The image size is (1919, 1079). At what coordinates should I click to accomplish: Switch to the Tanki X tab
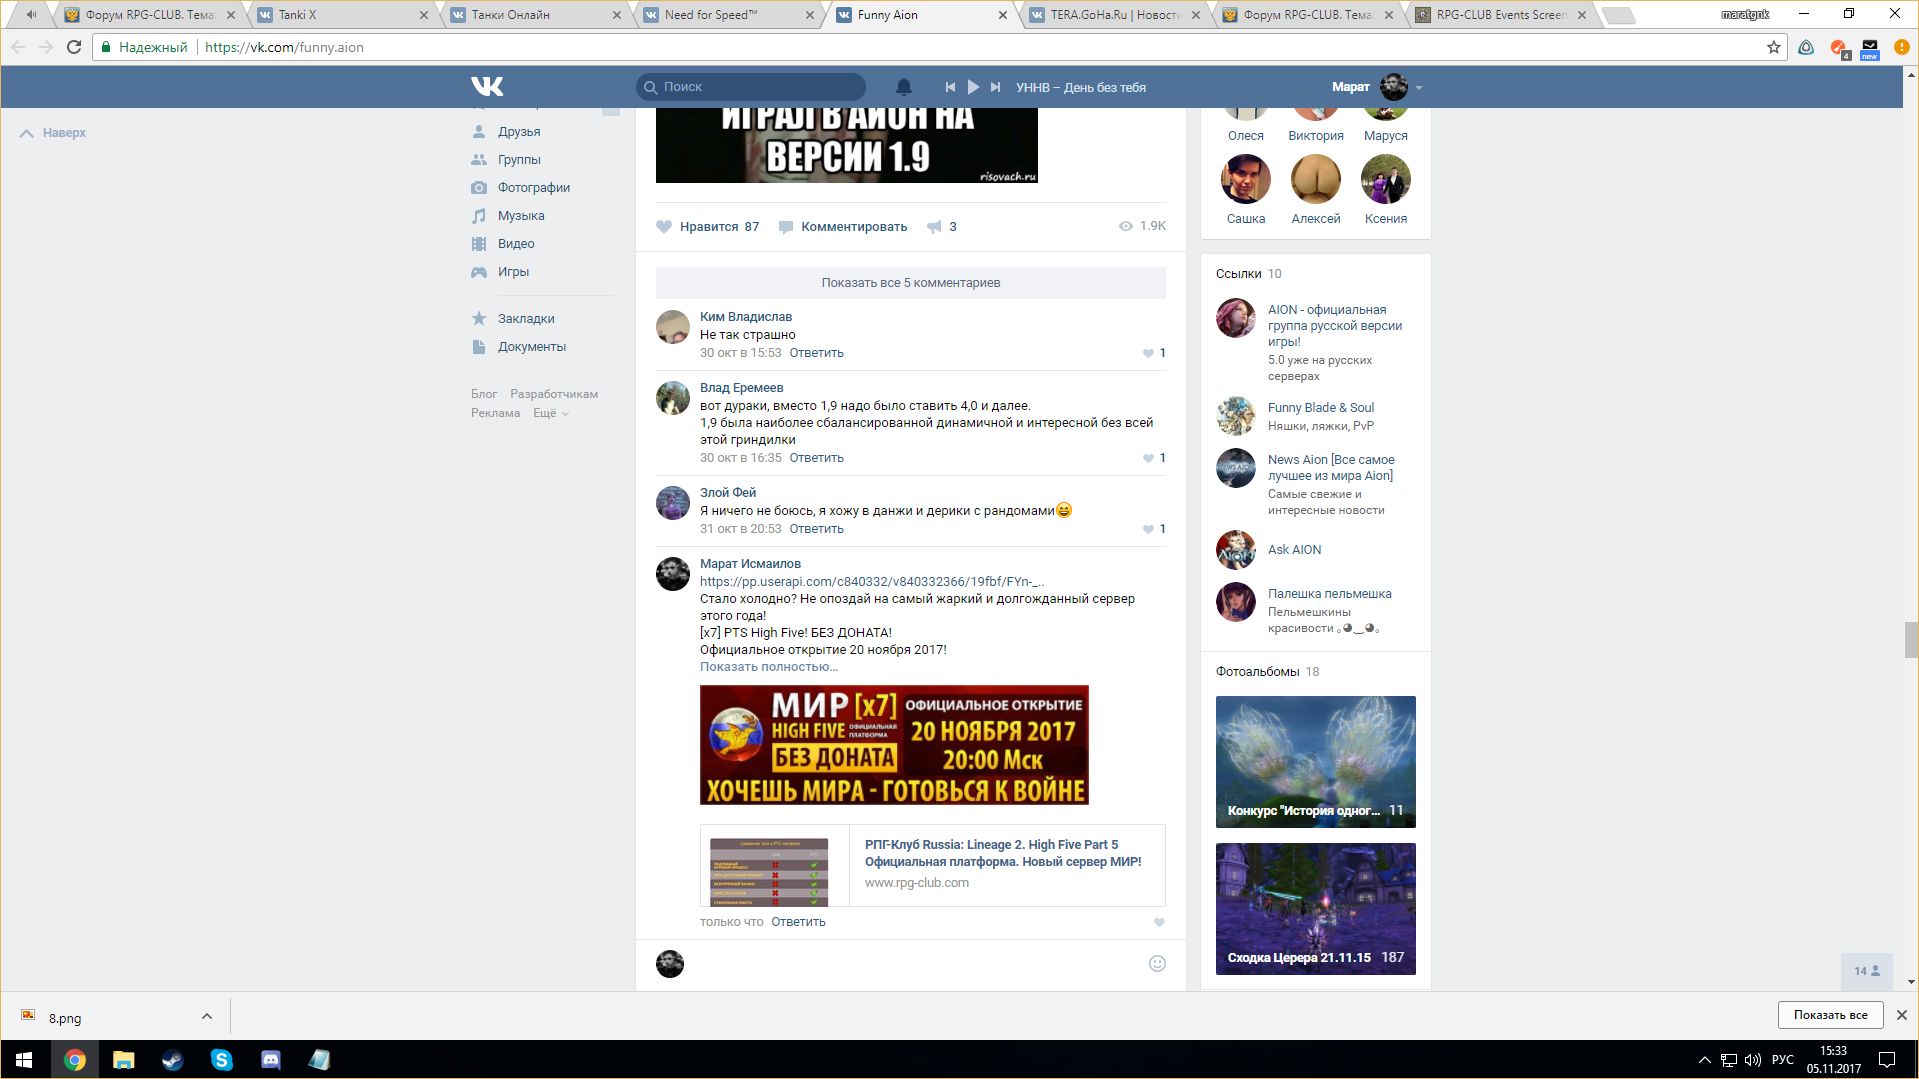point(337,15)
